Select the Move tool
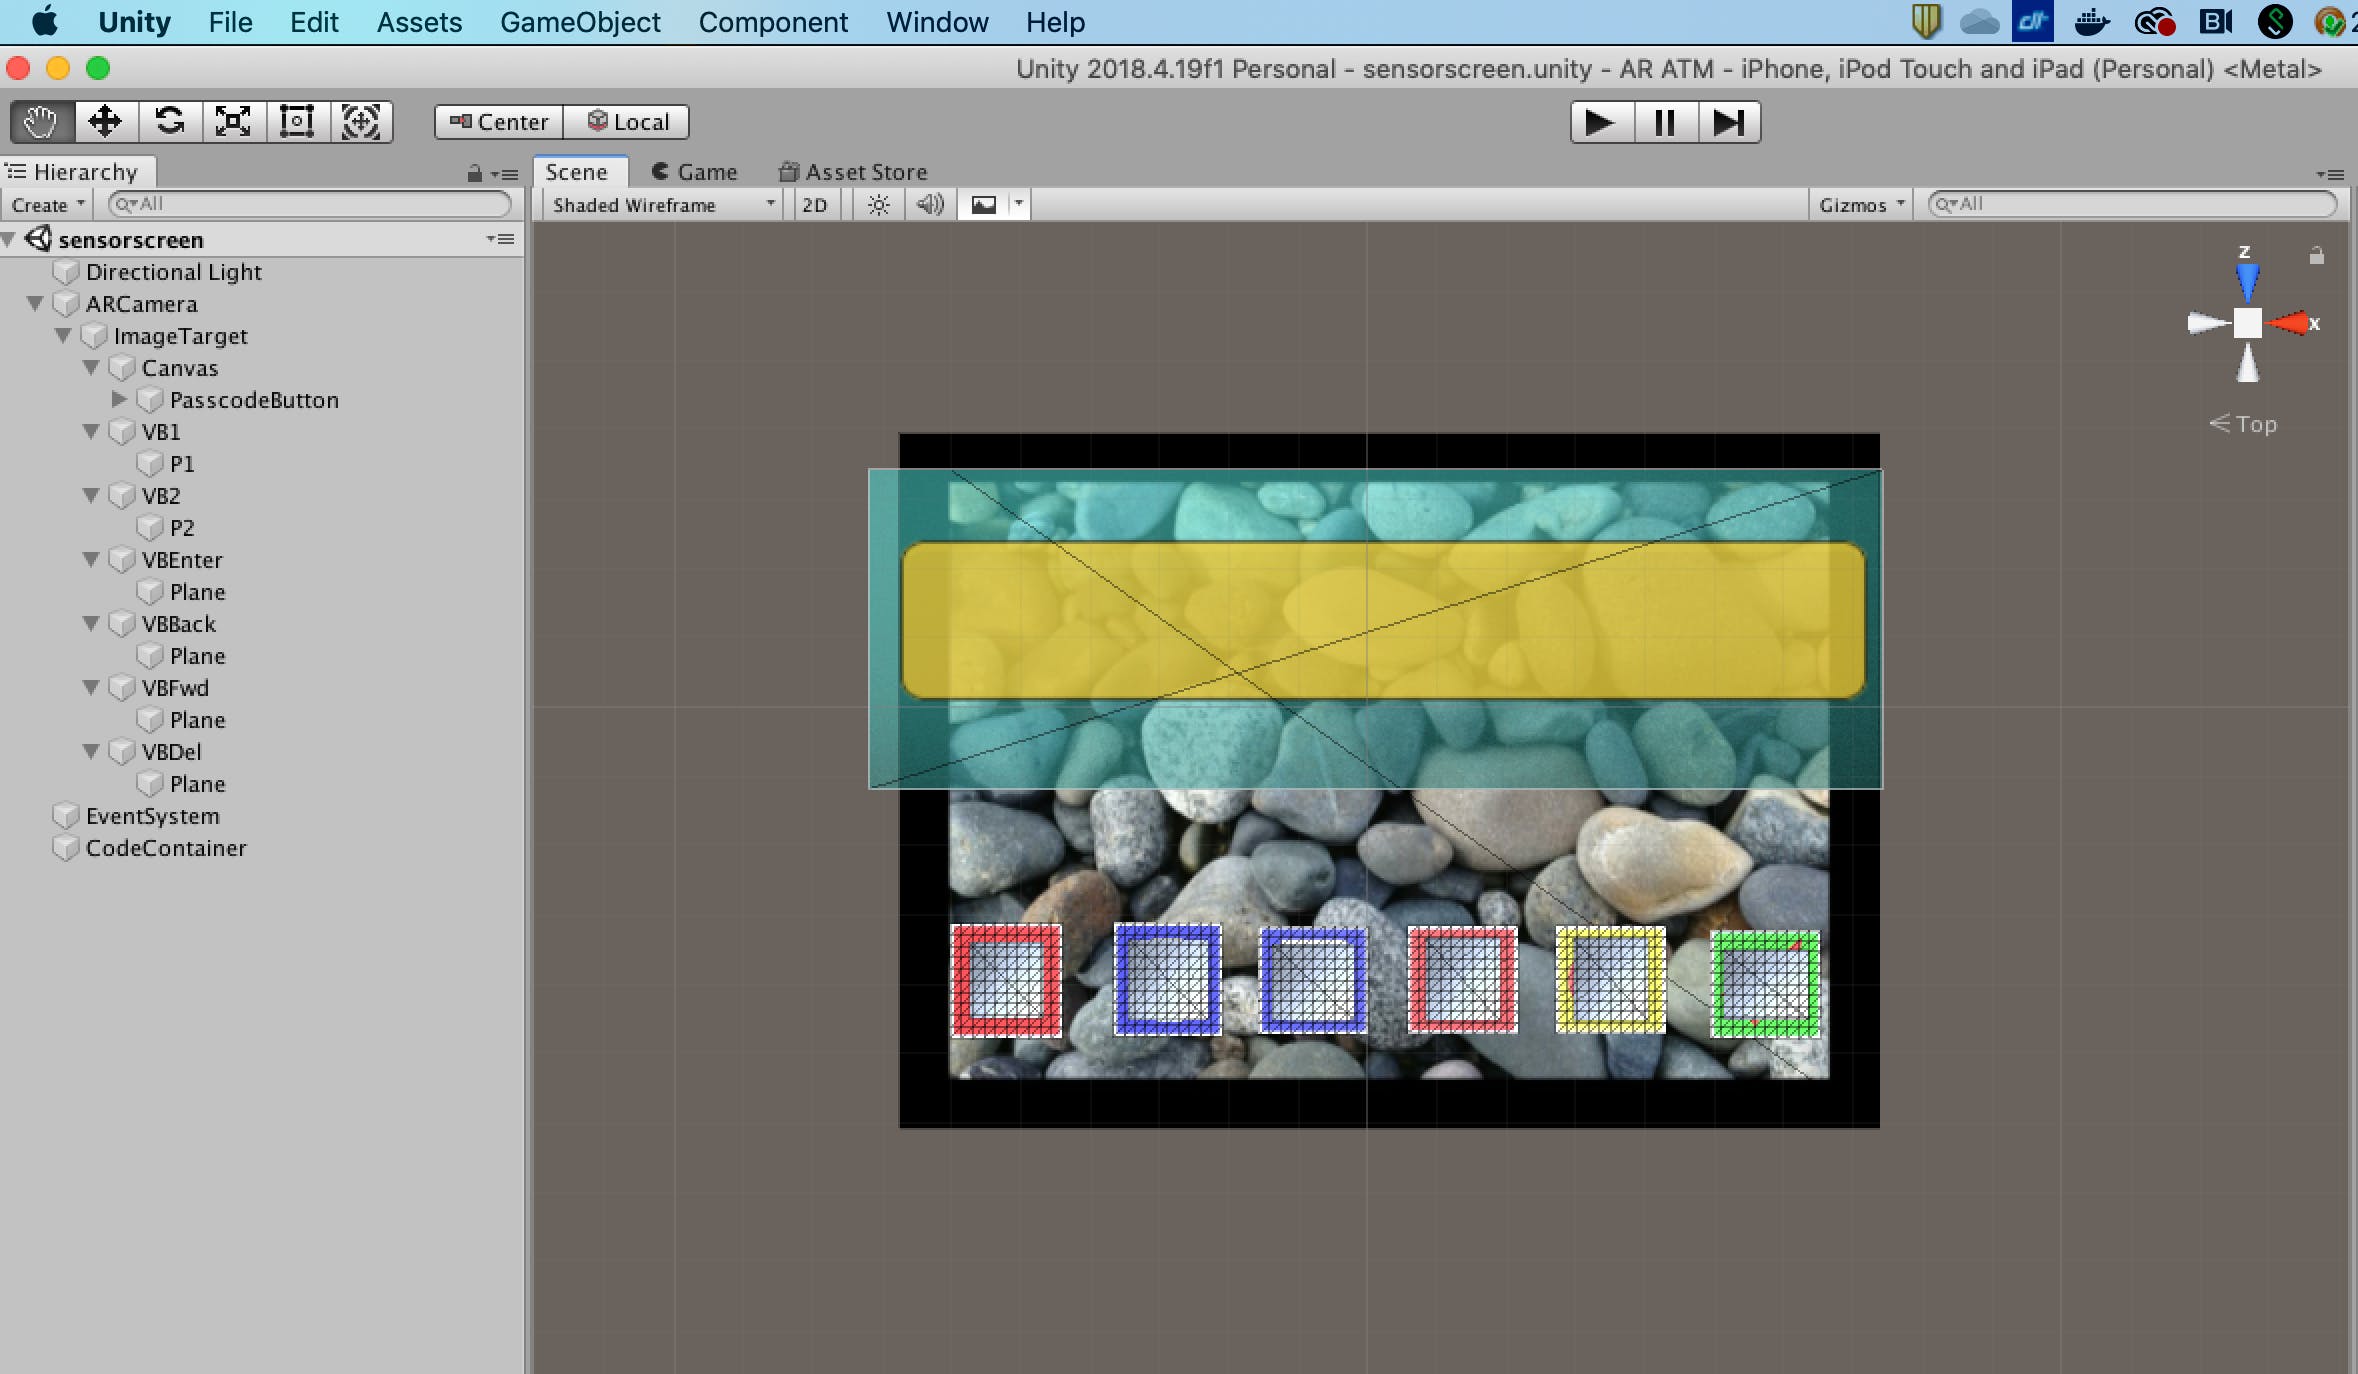Screen dimensions: 2358x1374 click(x=105, y=122)
